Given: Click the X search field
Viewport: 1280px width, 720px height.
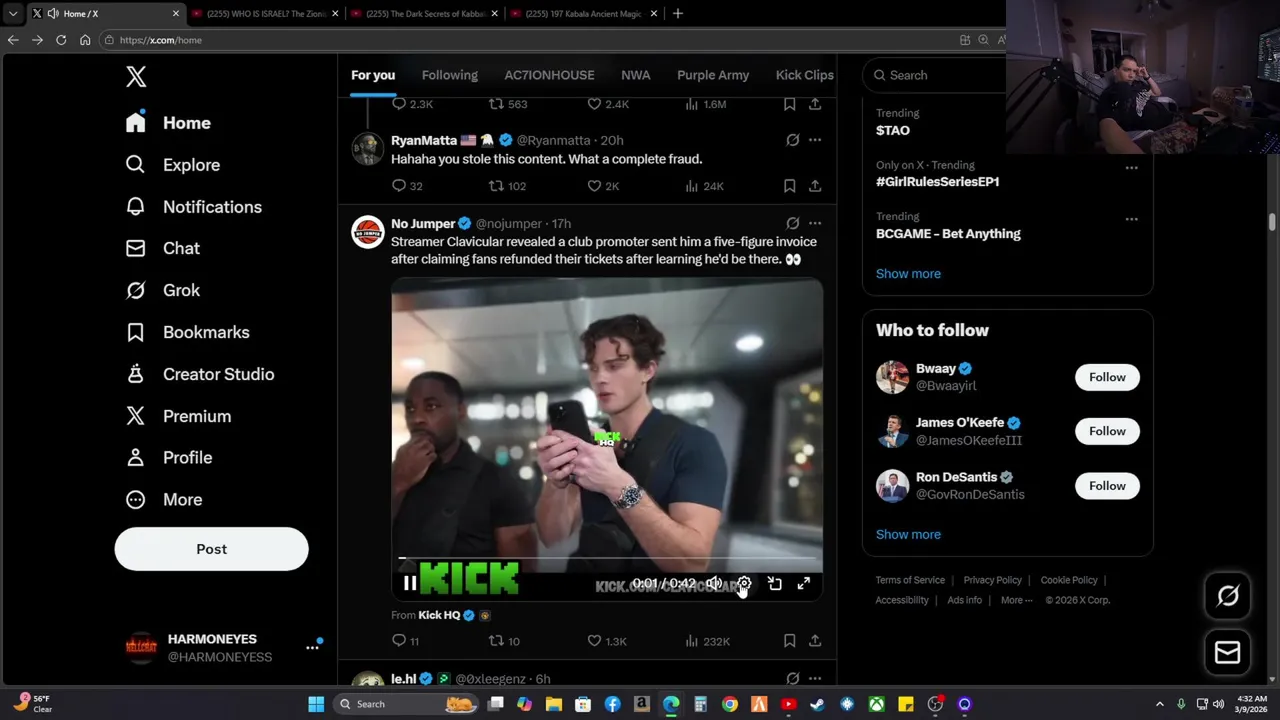Looking at the screenshot, I should pyautogui.click(x=935, y=75).
